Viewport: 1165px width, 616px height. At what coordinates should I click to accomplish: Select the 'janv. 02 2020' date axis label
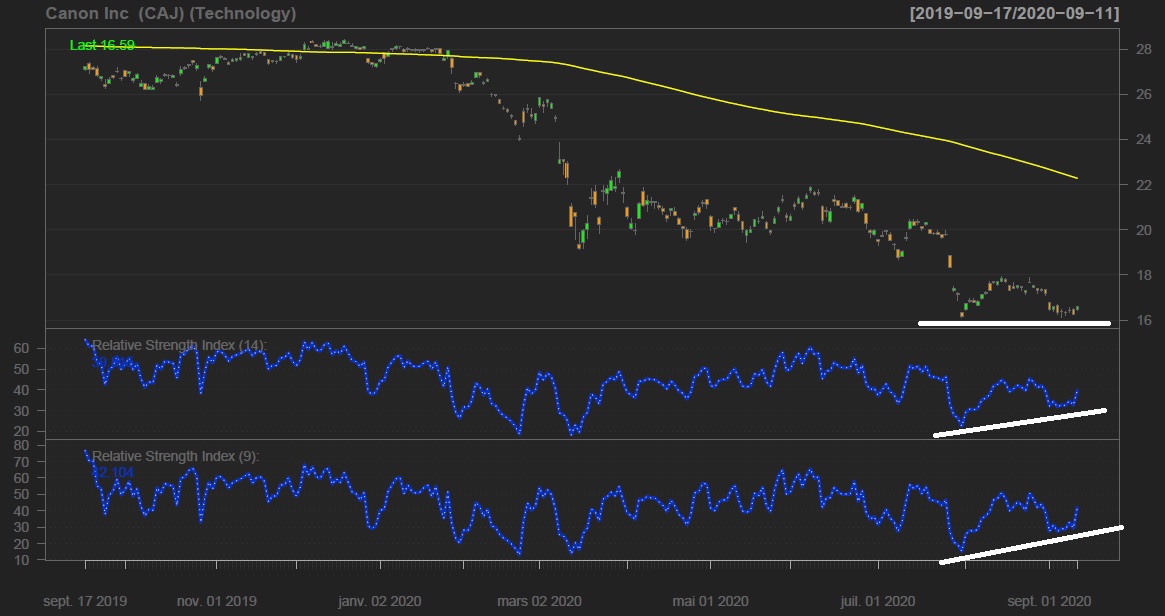[x=378, y=601]
